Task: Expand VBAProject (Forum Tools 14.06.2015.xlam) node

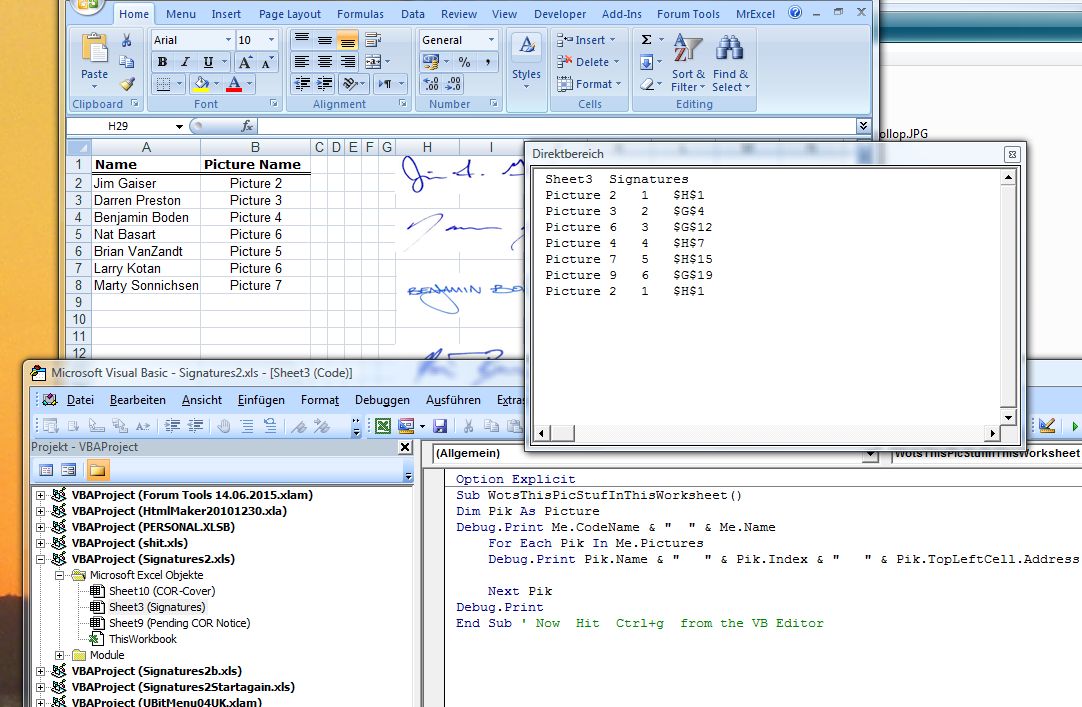Action: [40, 495]
